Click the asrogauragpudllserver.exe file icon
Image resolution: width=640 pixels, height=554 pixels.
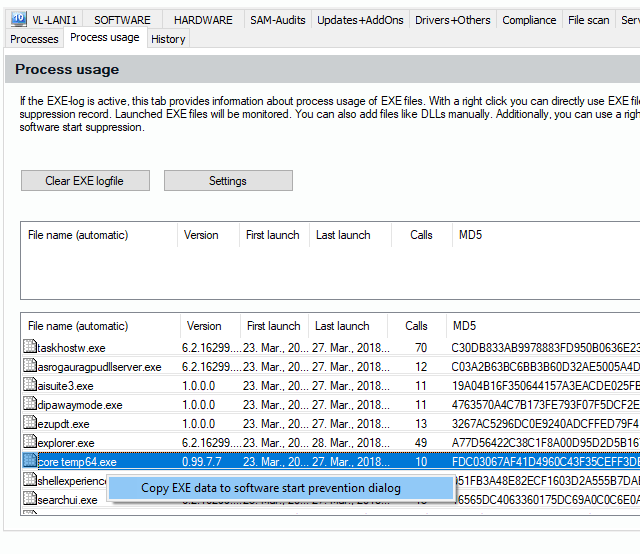point(30,367)
